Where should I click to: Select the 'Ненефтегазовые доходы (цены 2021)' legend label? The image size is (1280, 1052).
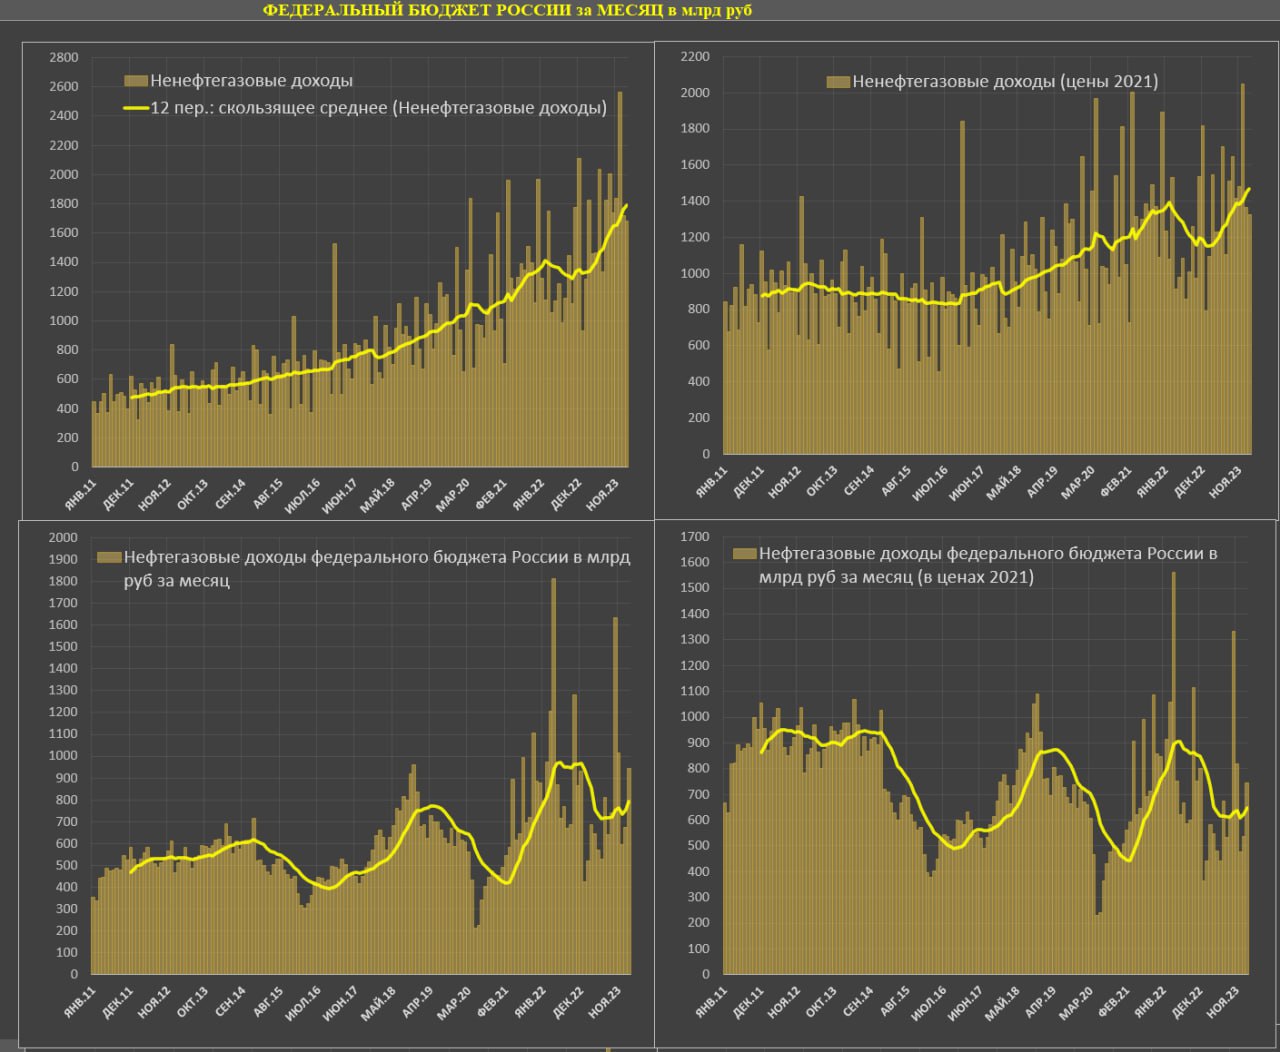point(1005,82)
